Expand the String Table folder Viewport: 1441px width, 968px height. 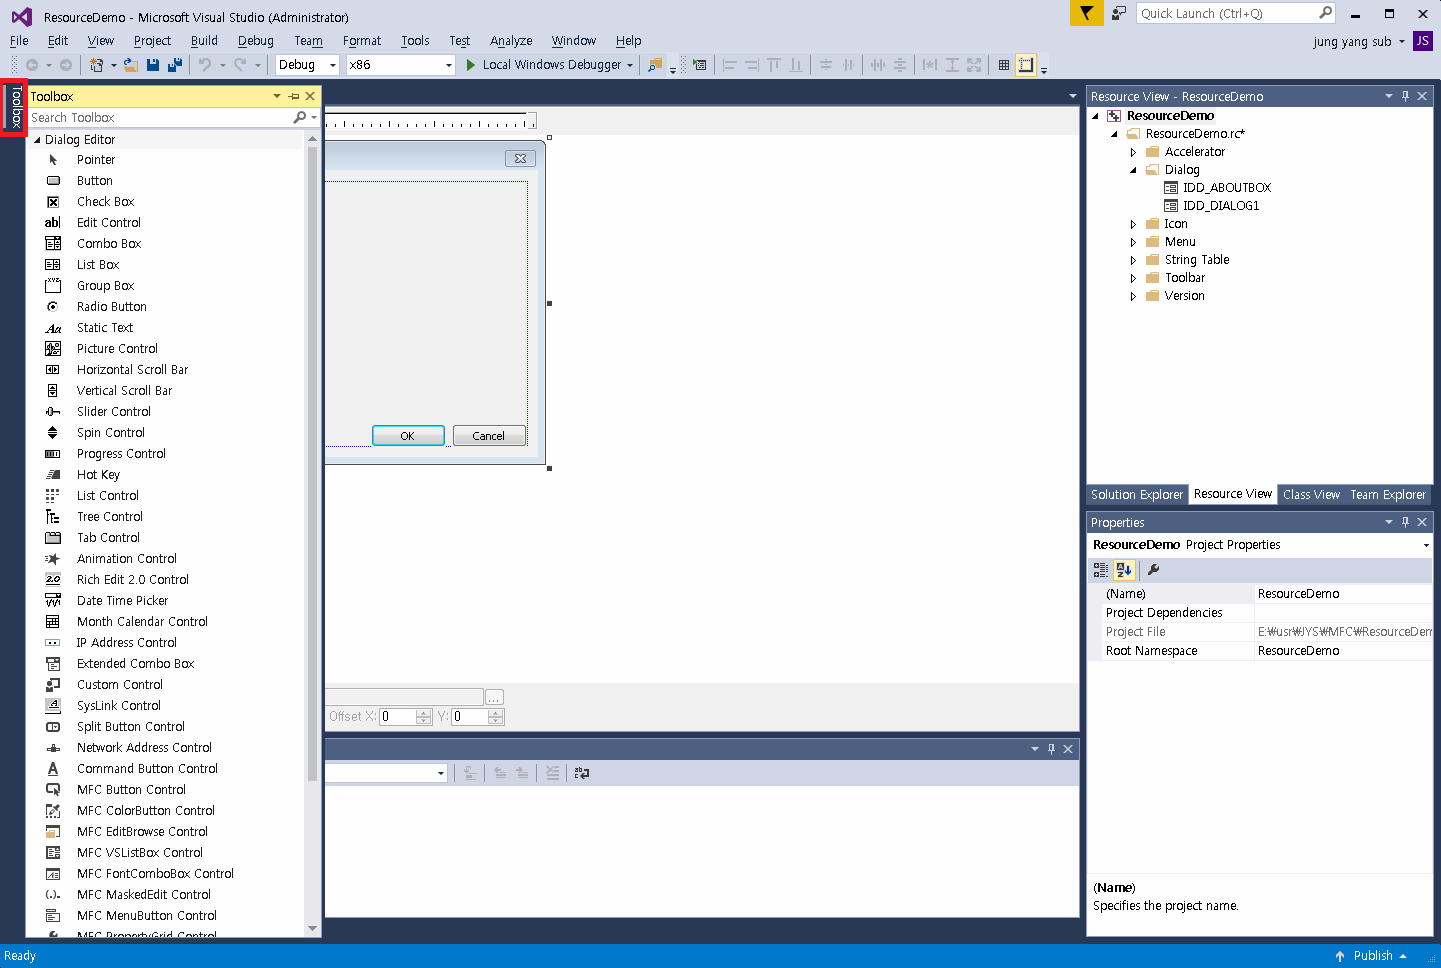pyautogui.click(x=1133, y=260)
